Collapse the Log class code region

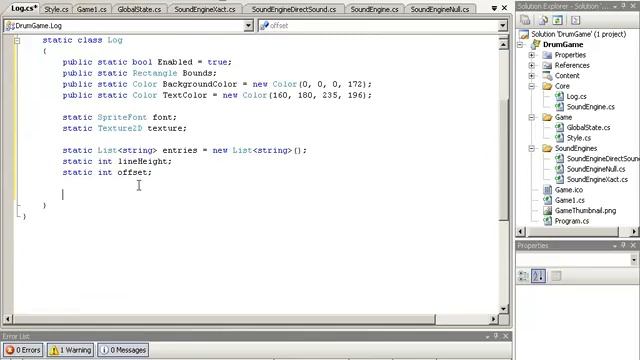click(x=17, y=40)
